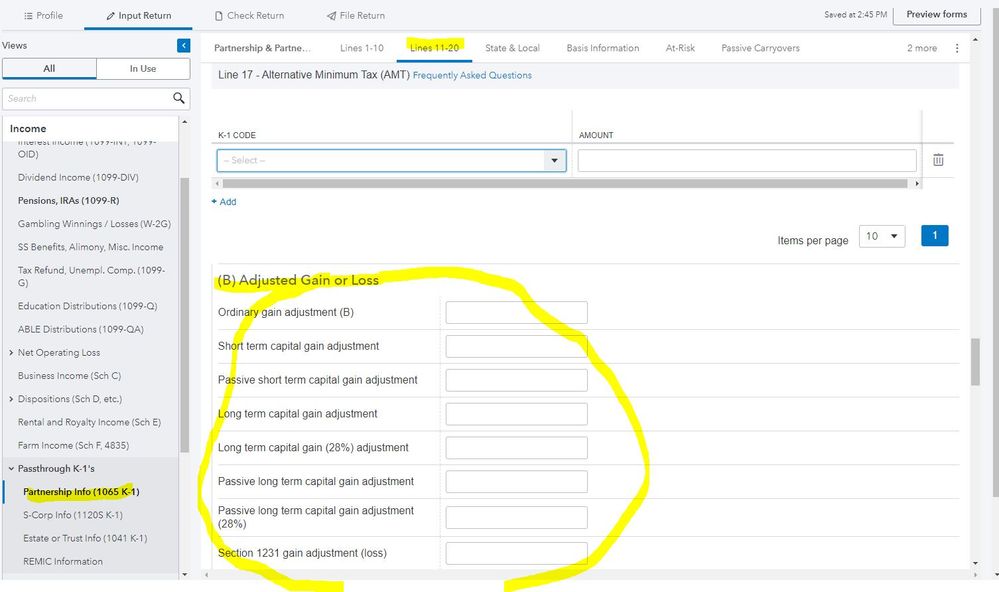Go to File Return step
Image resolution: width=999 pixels, height=592 pixels.
click(356, 15)
